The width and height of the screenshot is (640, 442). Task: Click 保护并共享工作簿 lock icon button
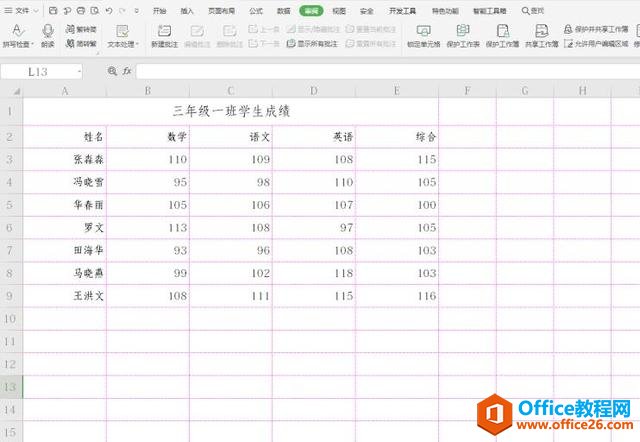coord(596,29)
